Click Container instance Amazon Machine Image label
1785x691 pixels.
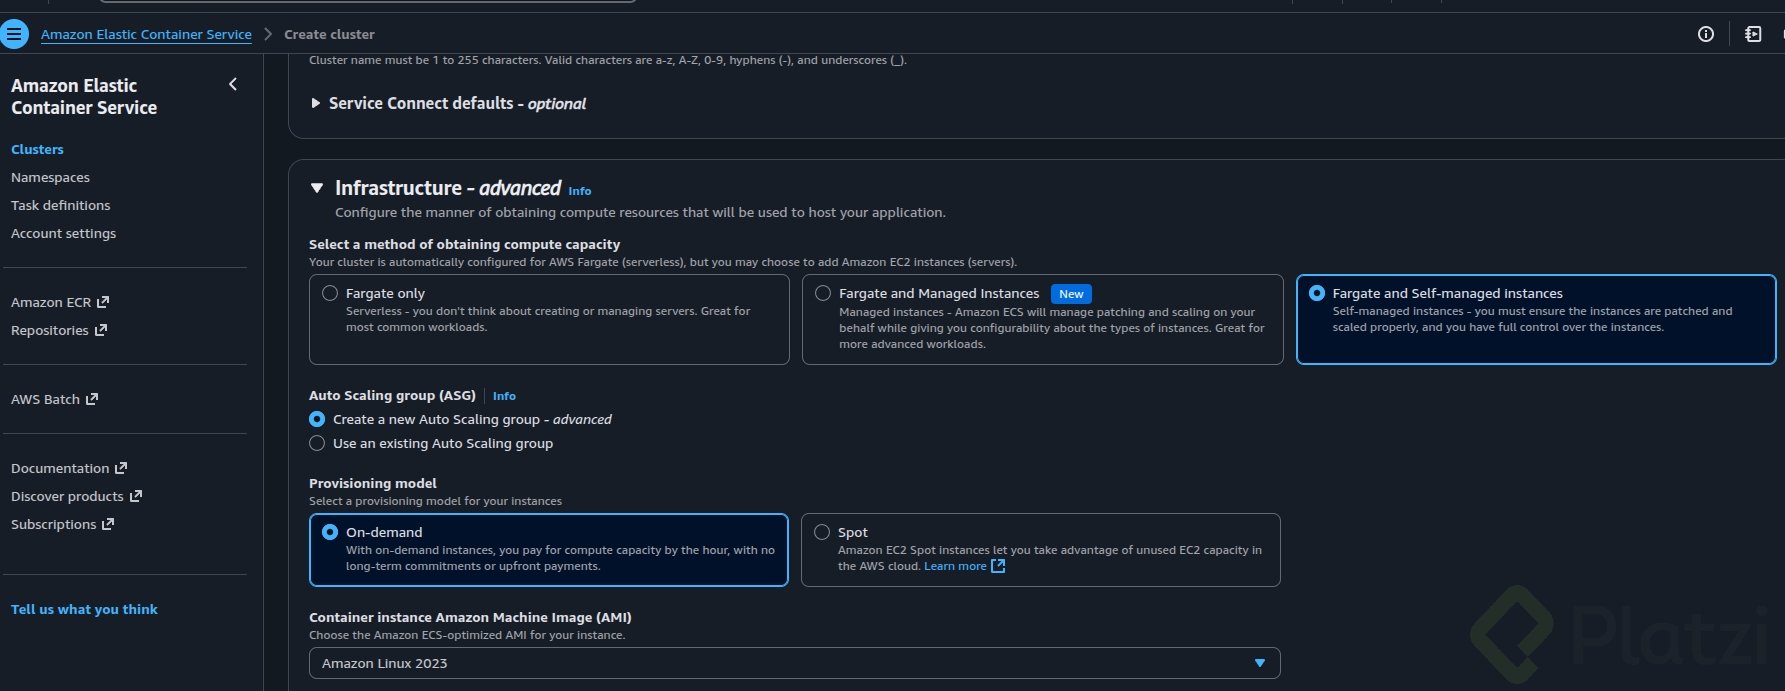470,617
